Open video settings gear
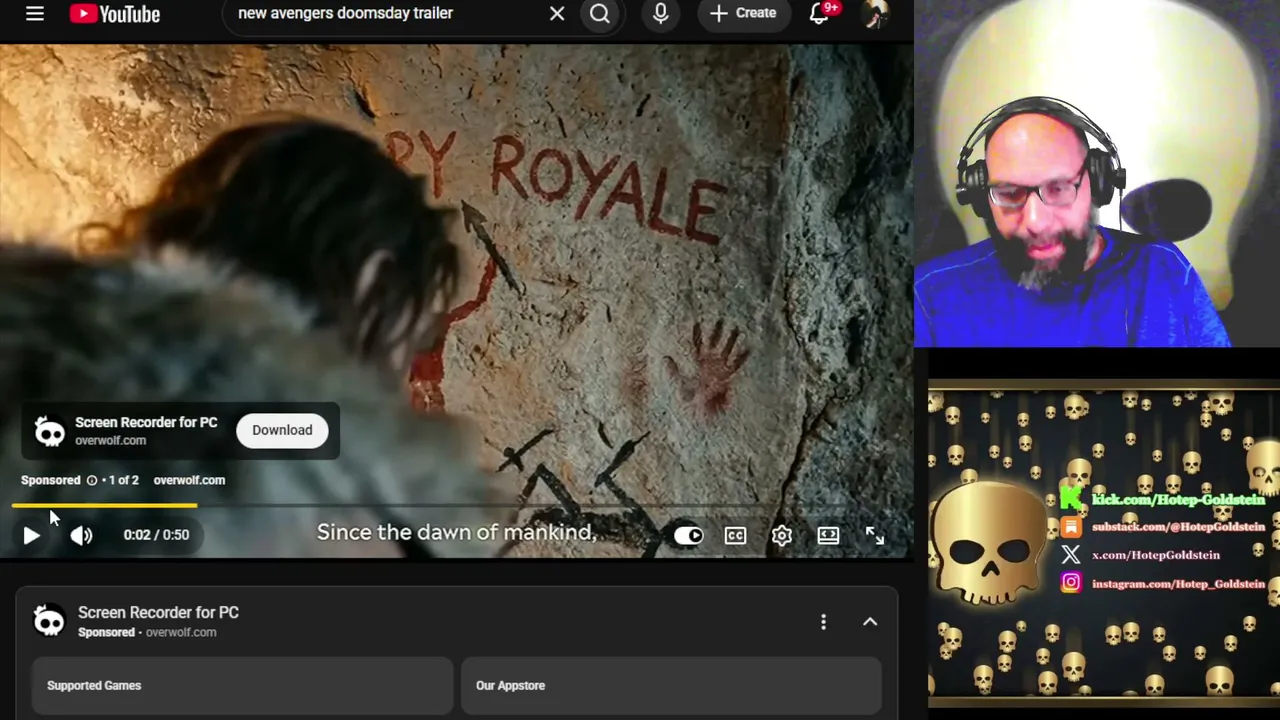Screen dimensions: 1280x720 pyautogui.click(x=782, y=535)
